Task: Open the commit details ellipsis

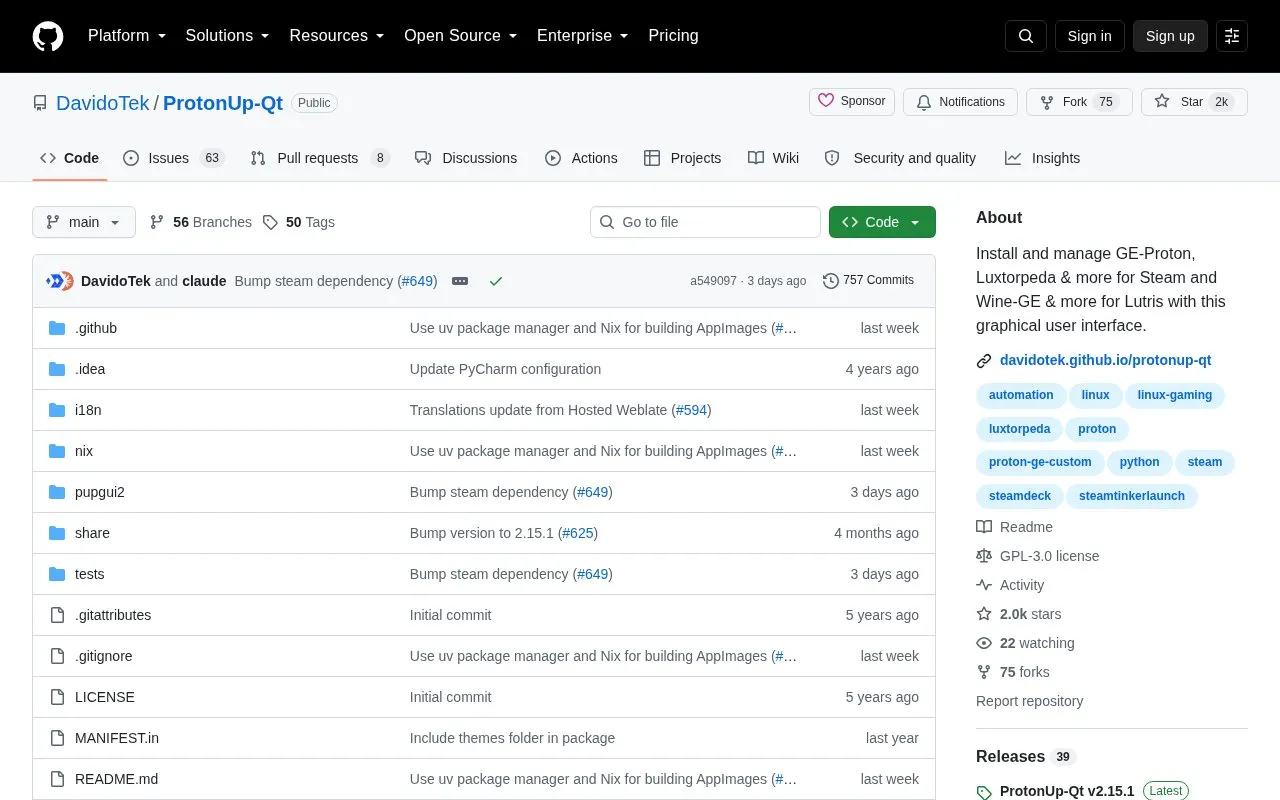Action: (x=460, y=281)
